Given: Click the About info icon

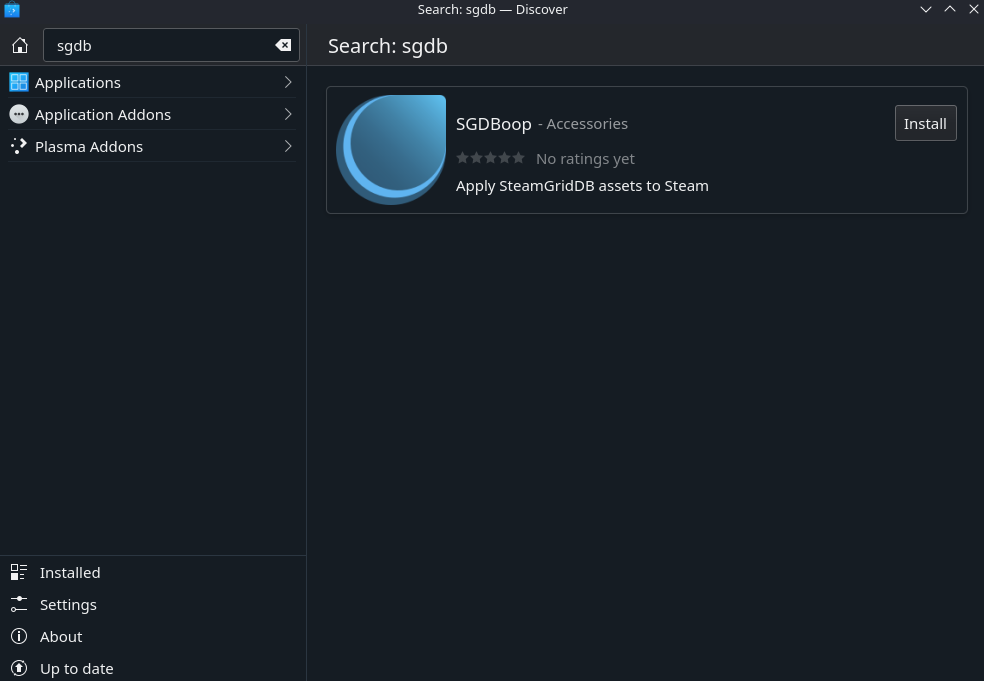Looking at the screenshot, I should coord(19,636).
